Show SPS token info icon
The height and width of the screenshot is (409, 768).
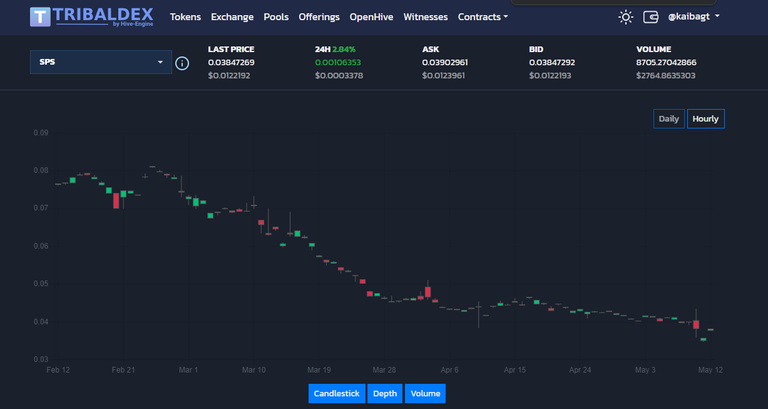[x=182, y=63]
